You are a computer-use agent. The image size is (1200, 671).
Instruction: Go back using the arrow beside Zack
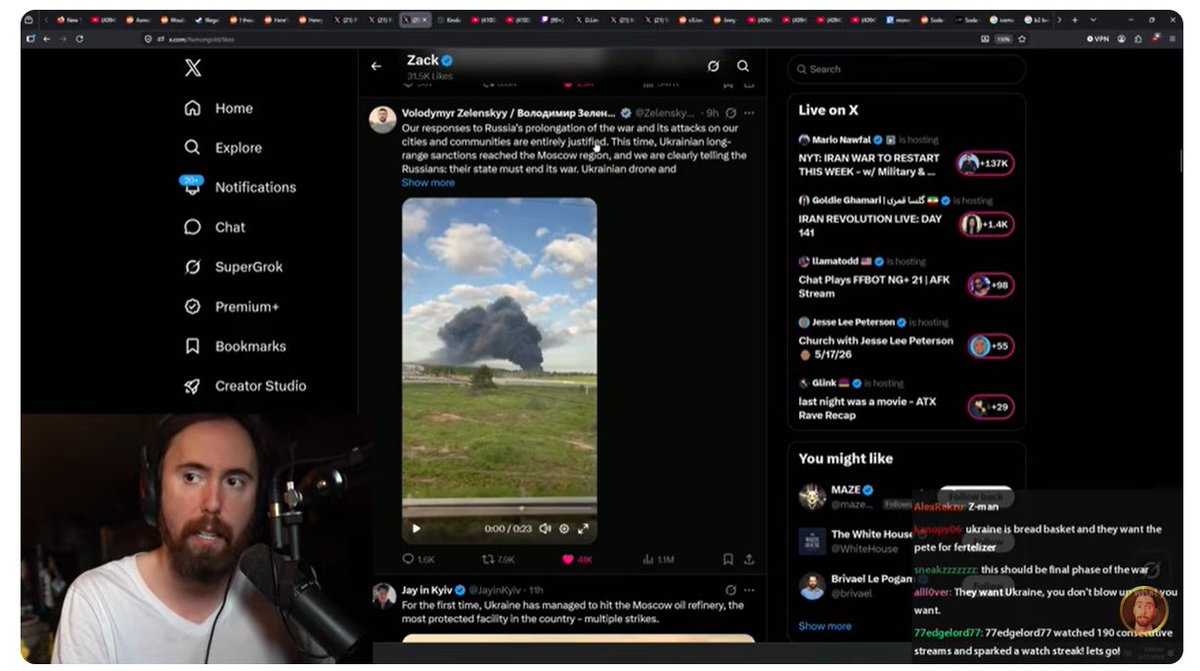click(376, 66)
